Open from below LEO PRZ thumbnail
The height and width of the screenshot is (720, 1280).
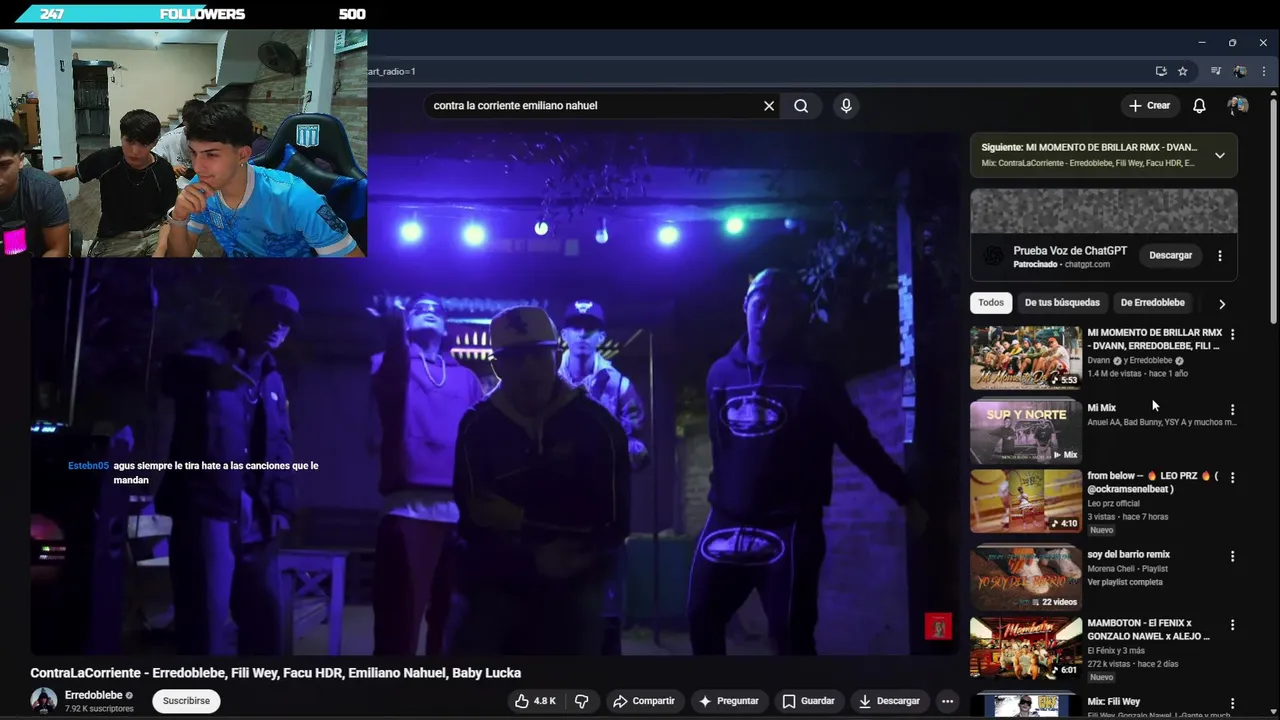(x=1026, y=501)
